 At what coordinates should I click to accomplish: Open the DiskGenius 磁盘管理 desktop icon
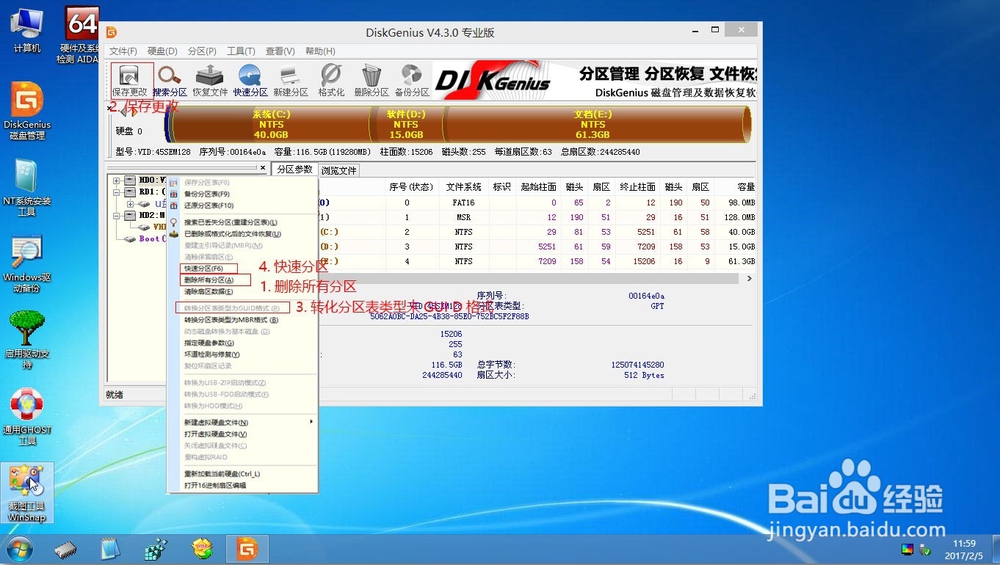coord(27,110)
